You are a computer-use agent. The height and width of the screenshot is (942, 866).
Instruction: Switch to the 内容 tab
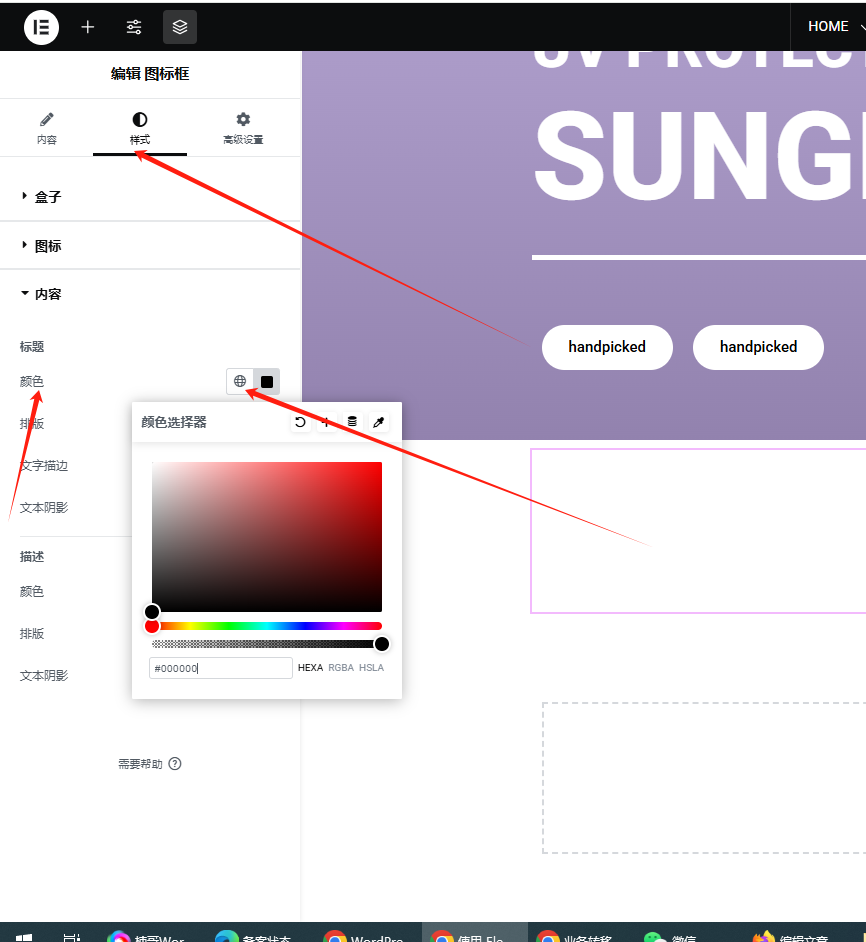click(47, 128)
